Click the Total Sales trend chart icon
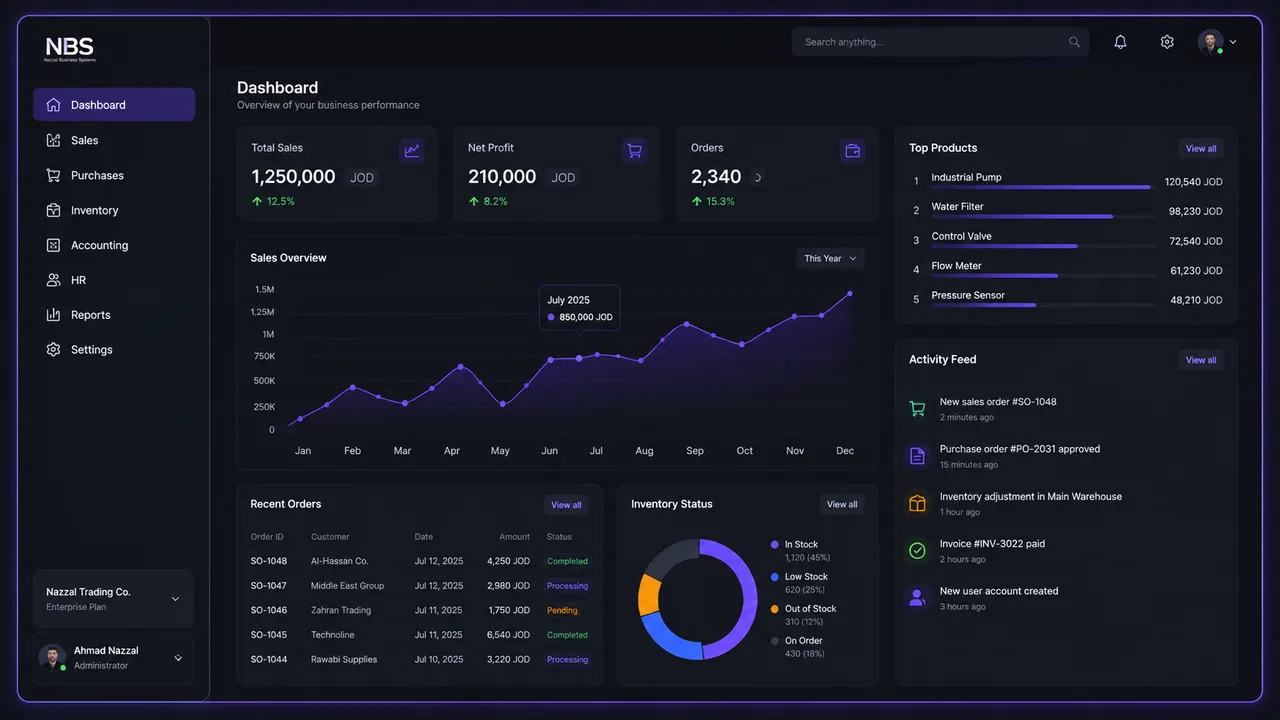This screenshot has height=720, width=1280. pos(412,151)
